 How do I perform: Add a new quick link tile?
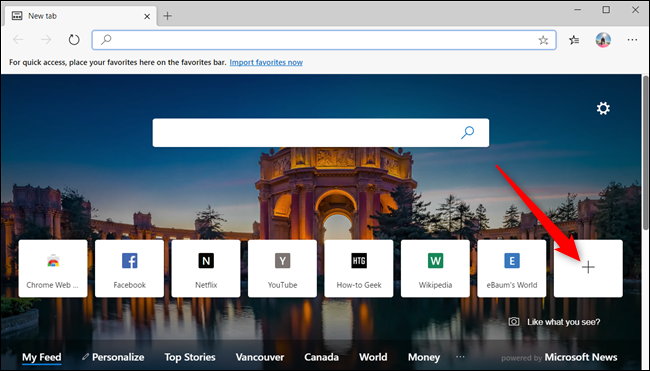pyautogui.click(x=588, y=268)
